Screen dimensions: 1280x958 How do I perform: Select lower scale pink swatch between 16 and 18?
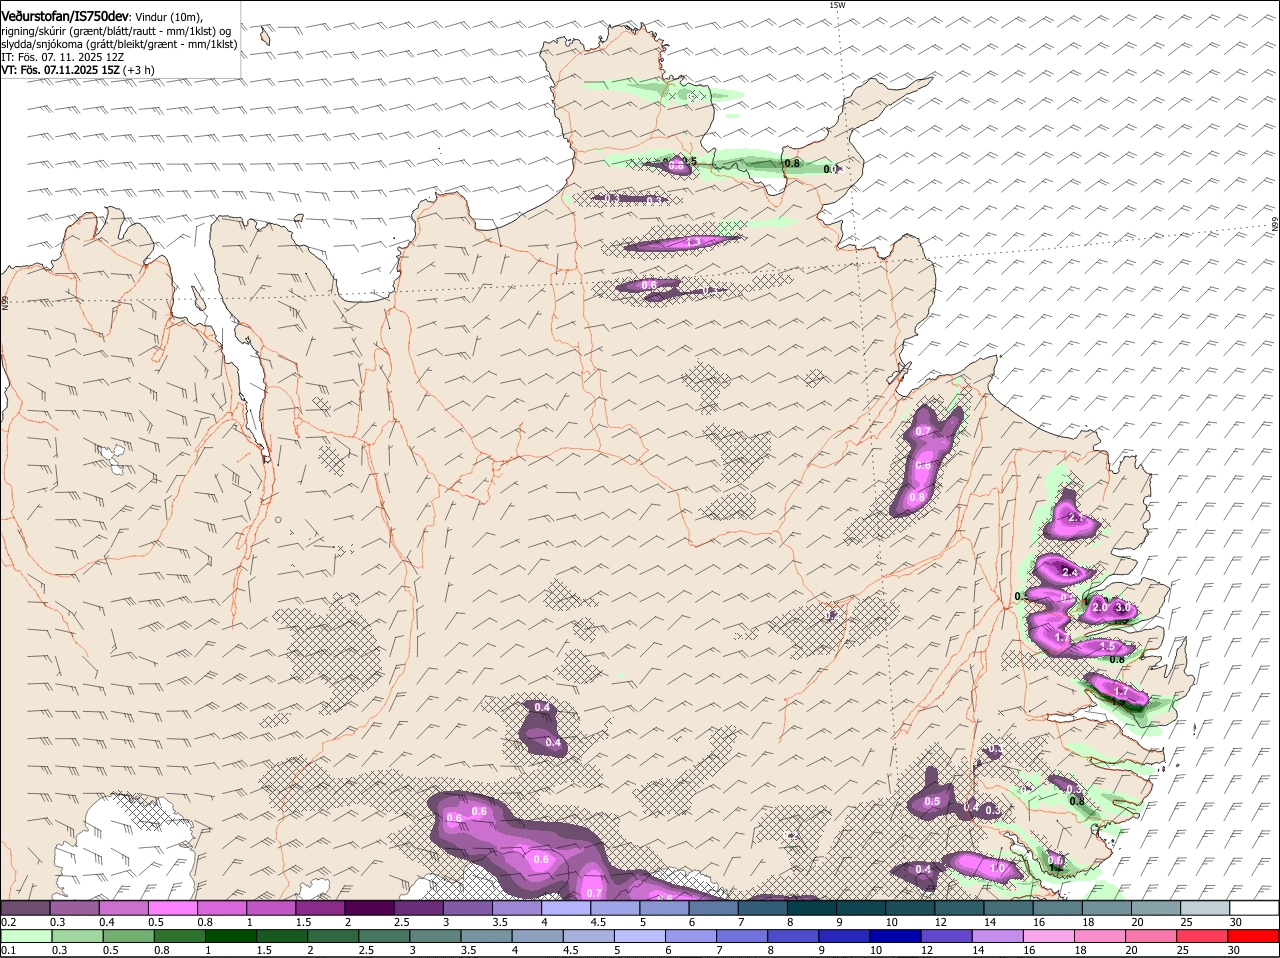[x=1050, y=937]
